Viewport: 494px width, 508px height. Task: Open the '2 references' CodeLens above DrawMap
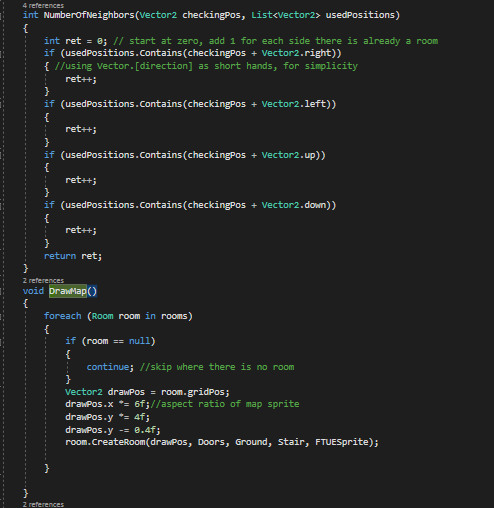[43, 280]
